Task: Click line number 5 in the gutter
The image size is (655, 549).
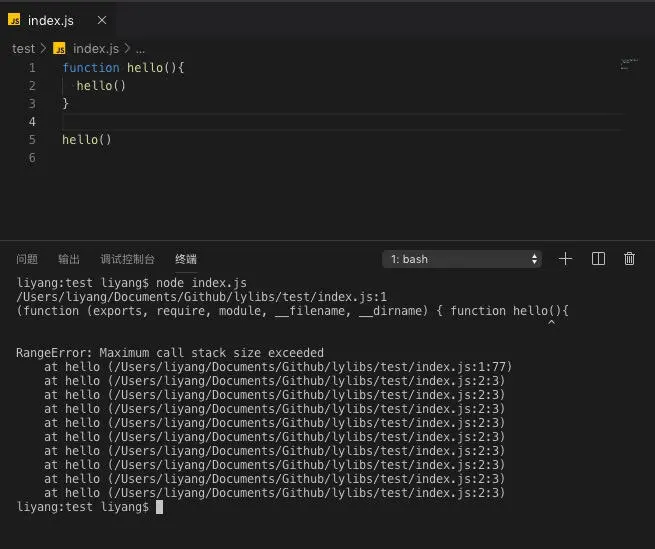Action: pos(32,140)
